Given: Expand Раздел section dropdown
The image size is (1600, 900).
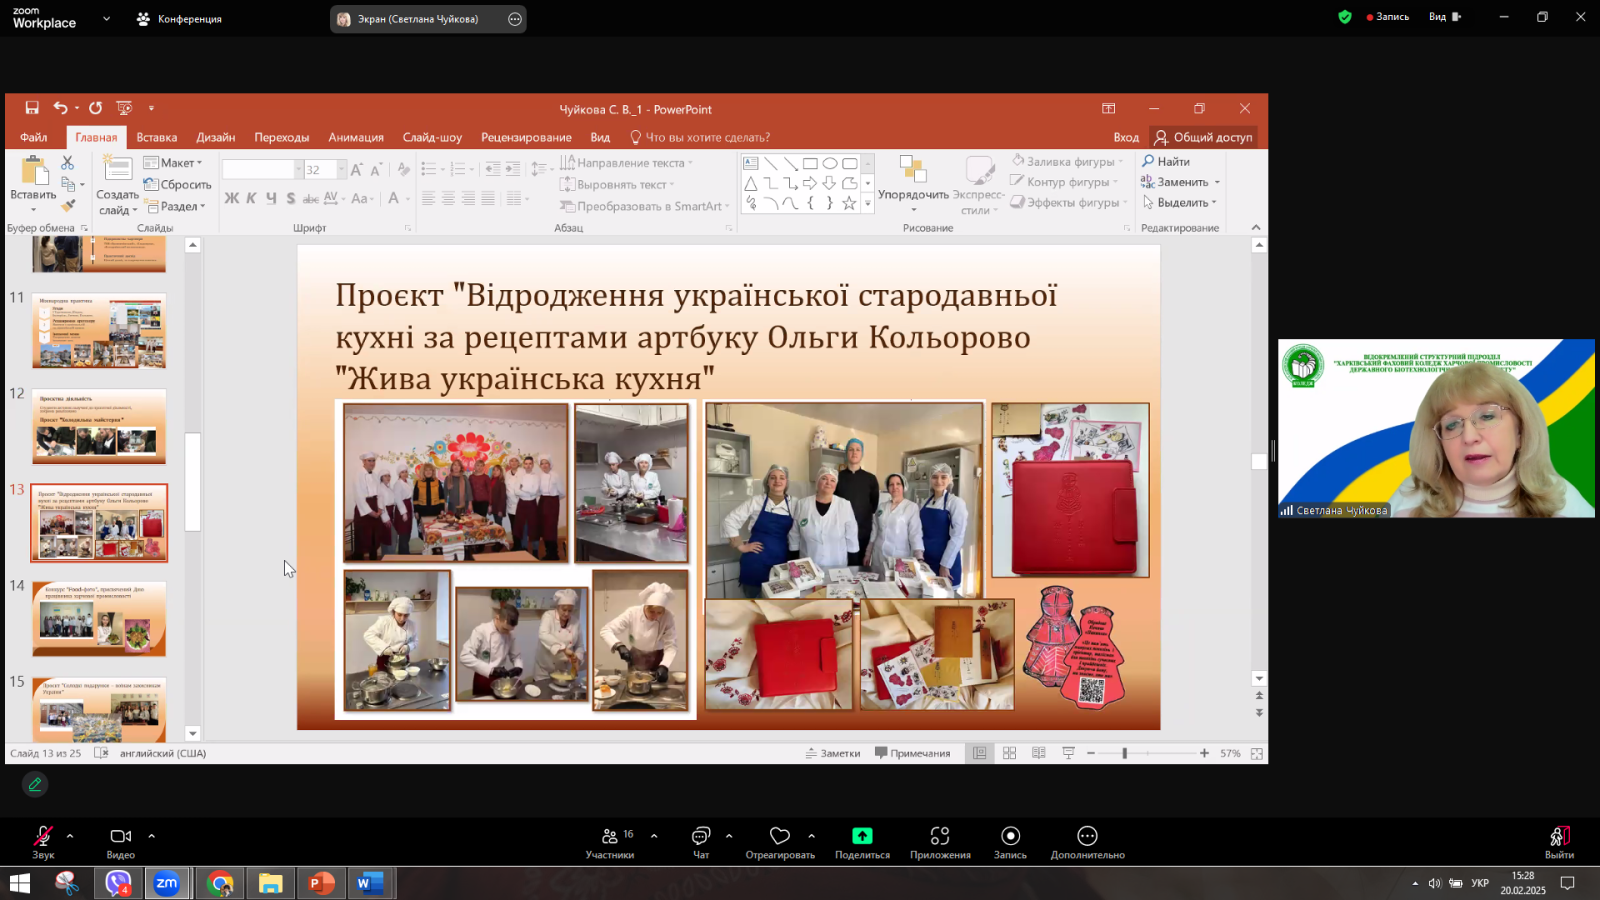Looking at the screenshot, I should (175, 206).
